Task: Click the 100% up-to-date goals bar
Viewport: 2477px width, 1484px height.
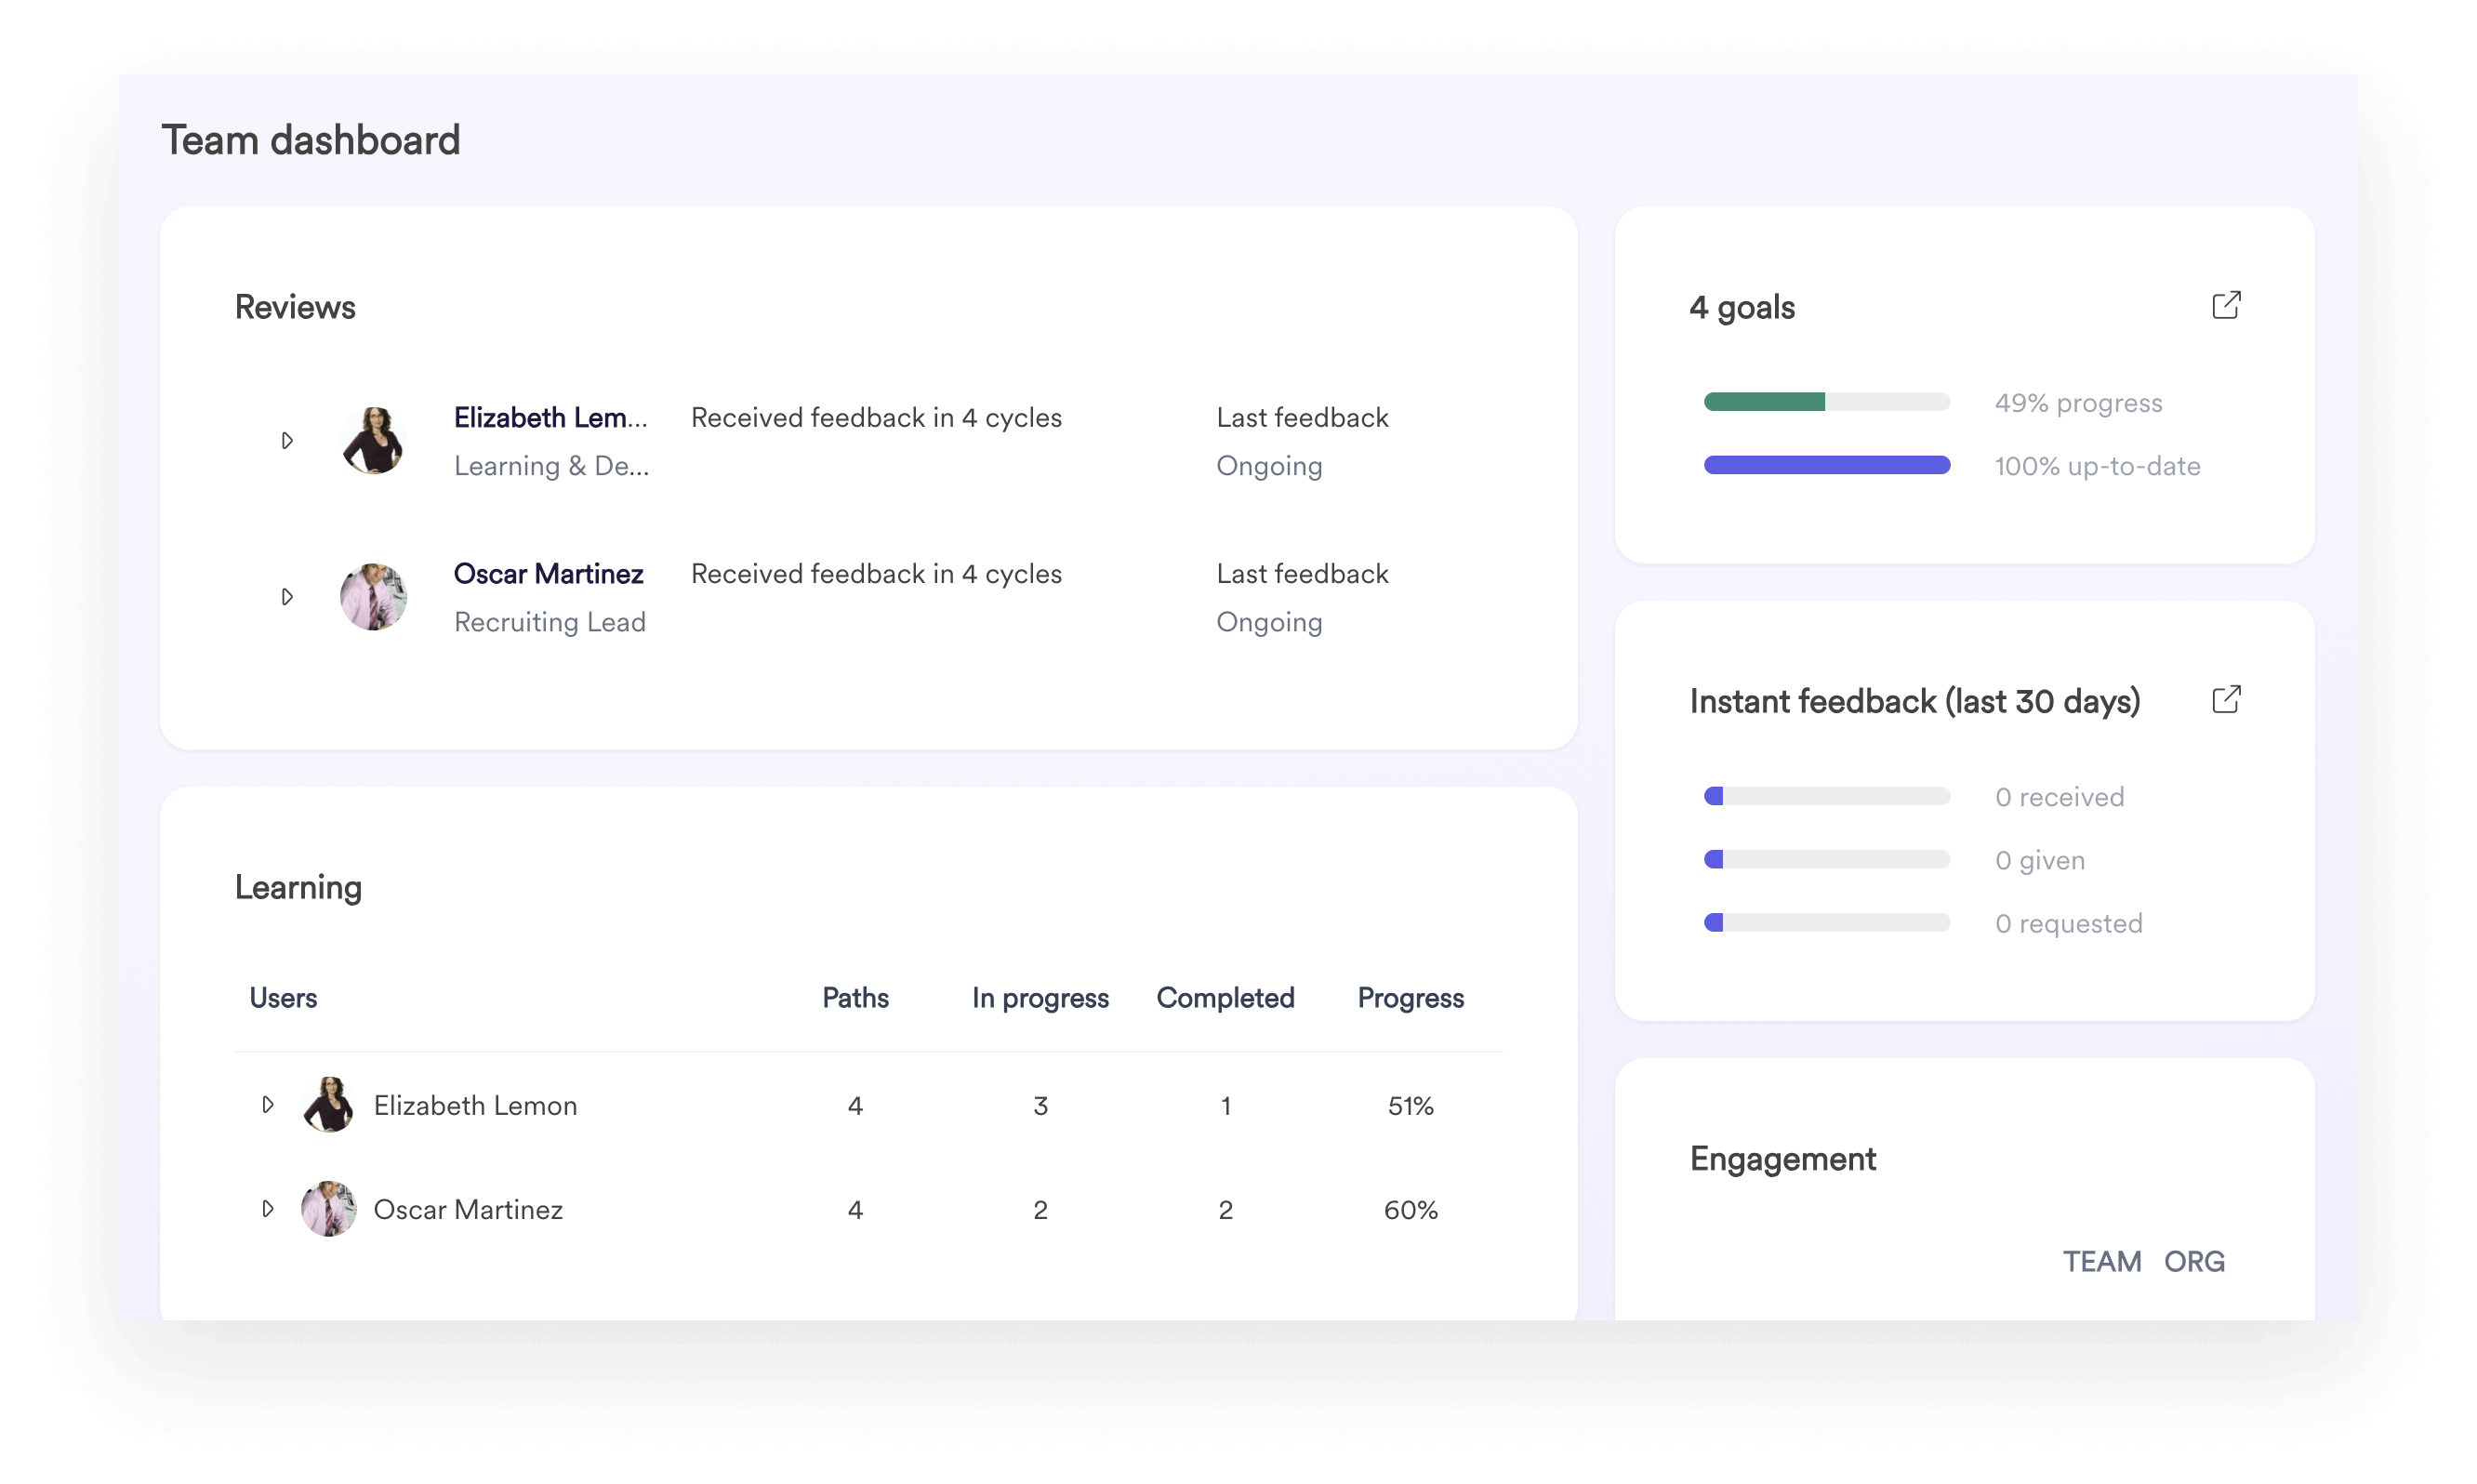Action: [x=1826, y=465]
